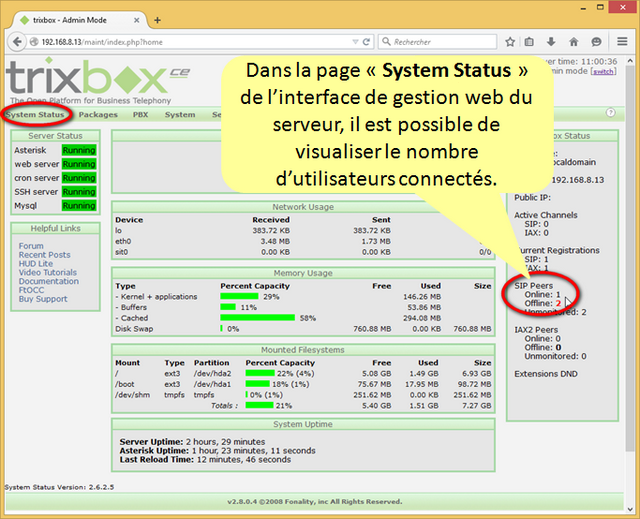
Task: Click the switch admin mode link
Action: (x=603, y=71)
